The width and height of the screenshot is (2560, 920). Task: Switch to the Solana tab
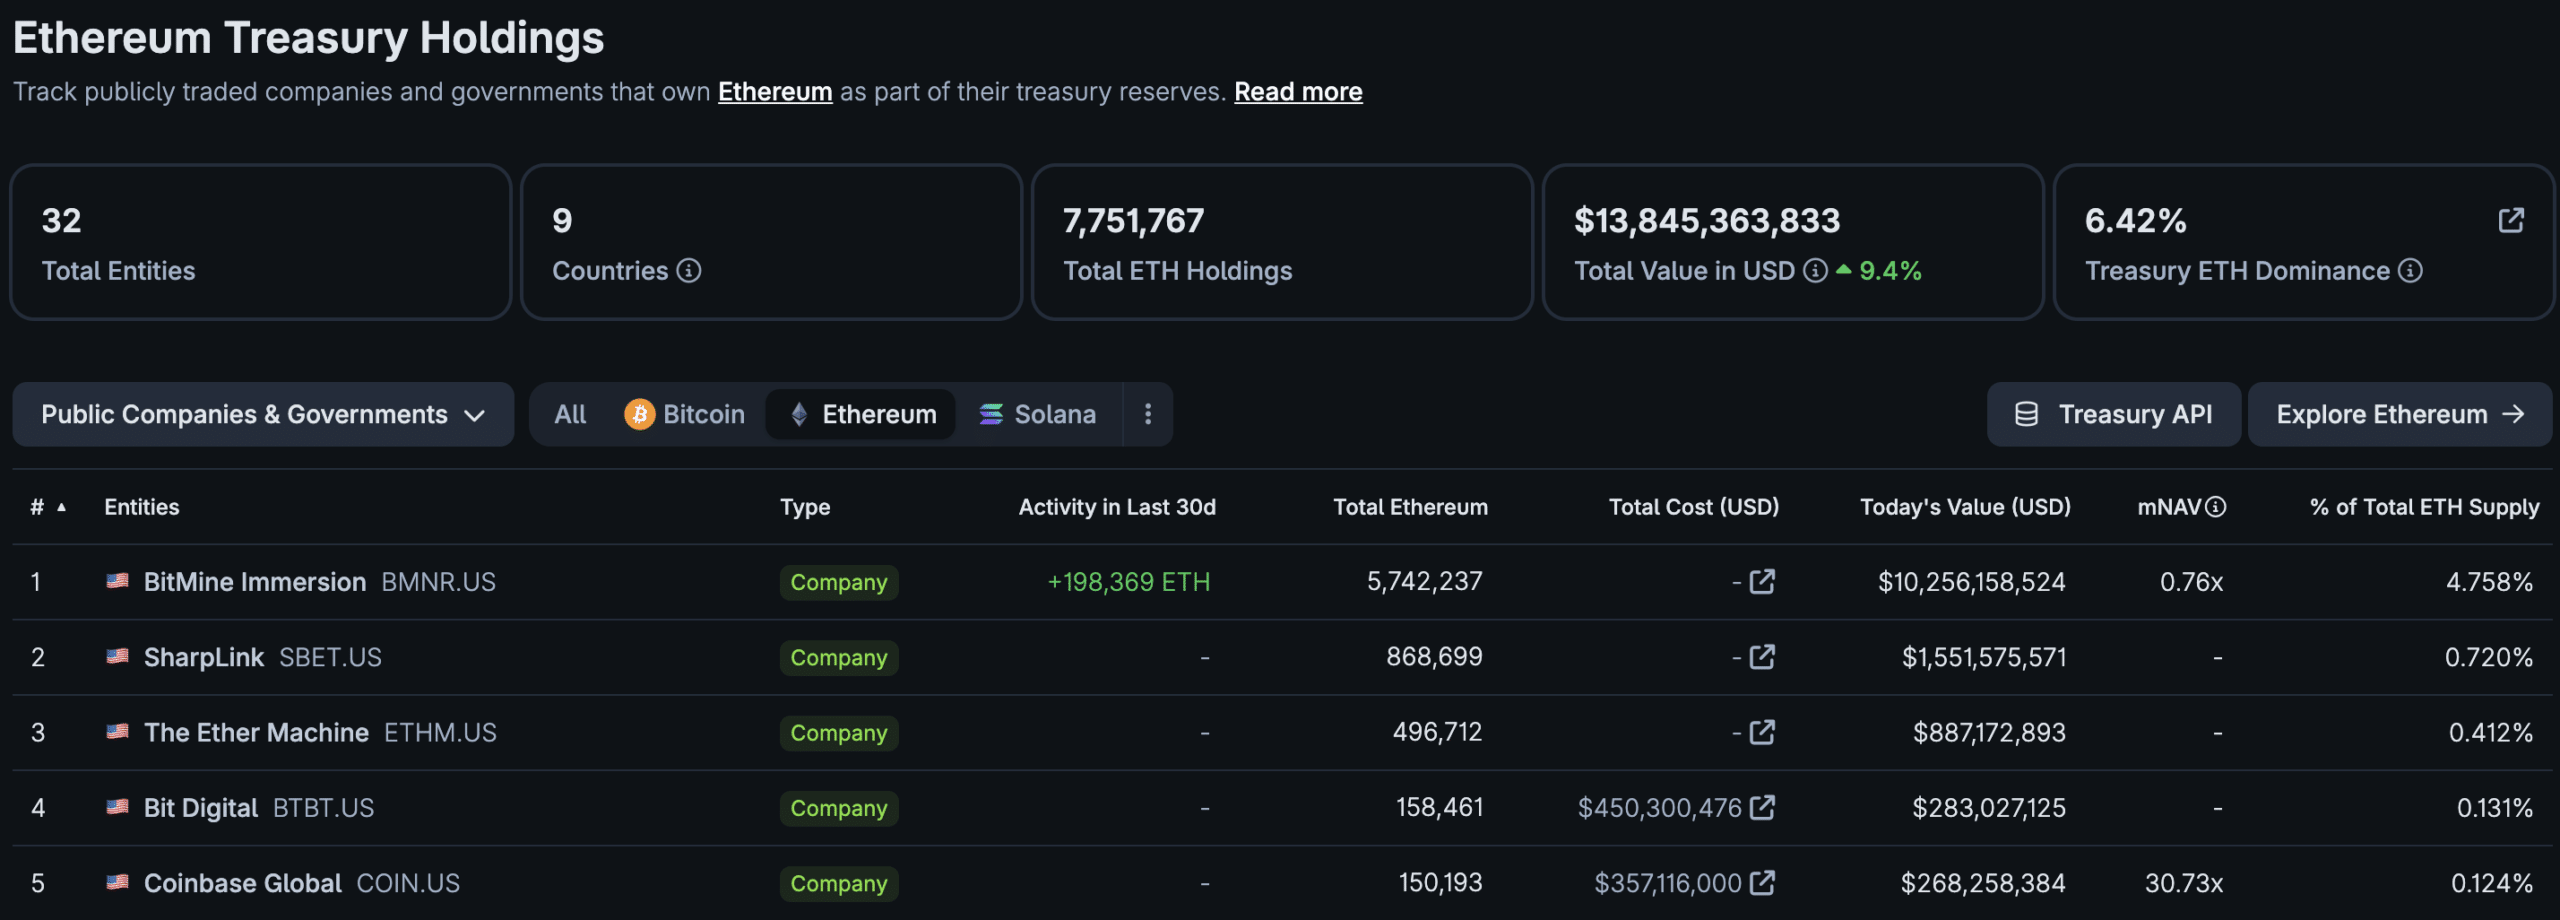tap(1038, 414)
